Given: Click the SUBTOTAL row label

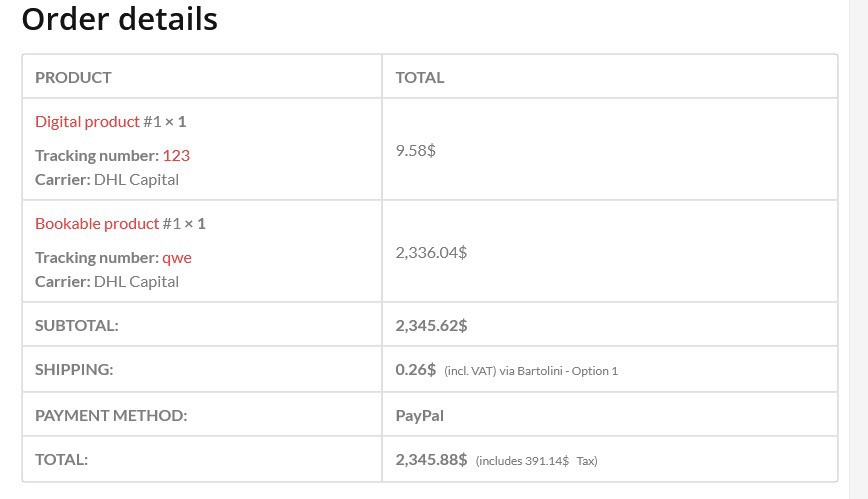Looking at the screenshot, I should [x=76, y=325].
